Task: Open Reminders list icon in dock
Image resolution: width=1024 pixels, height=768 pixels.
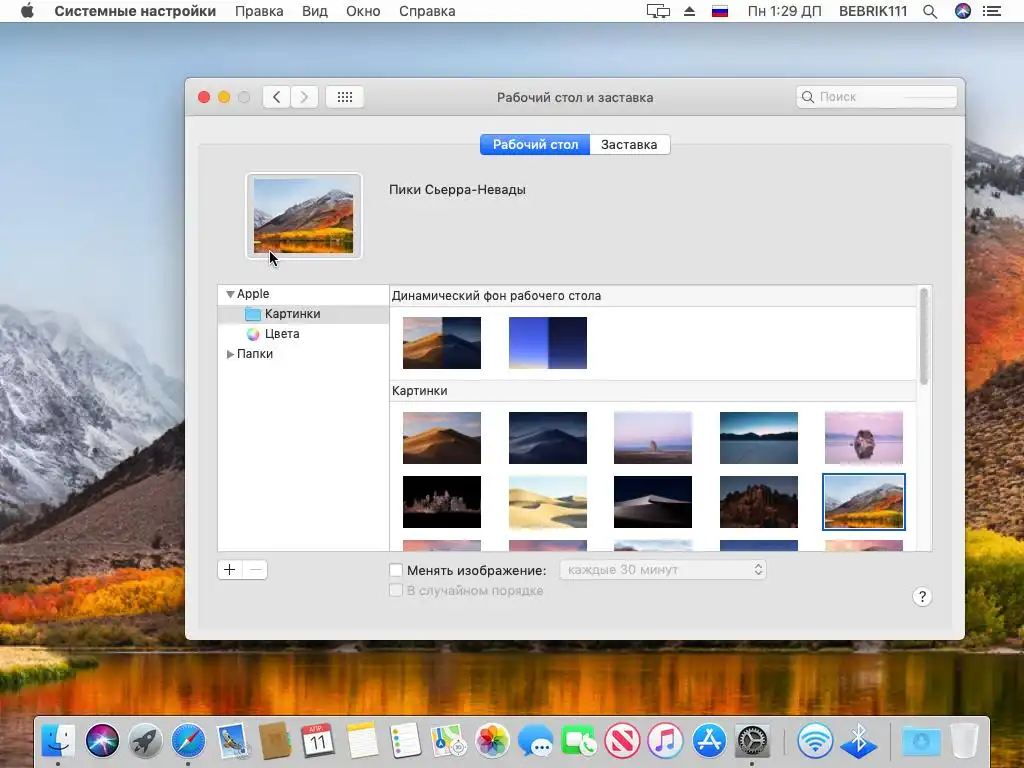Action: point(405,741)
